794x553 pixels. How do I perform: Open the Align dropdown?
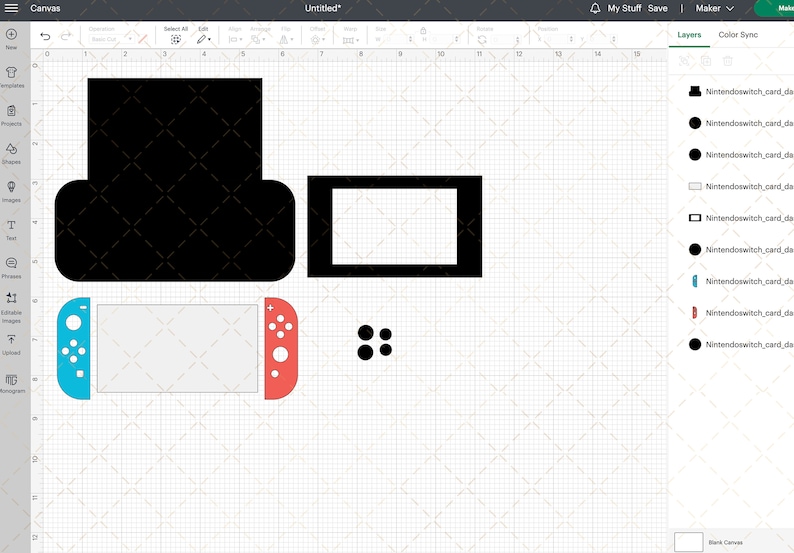point(235,40)
